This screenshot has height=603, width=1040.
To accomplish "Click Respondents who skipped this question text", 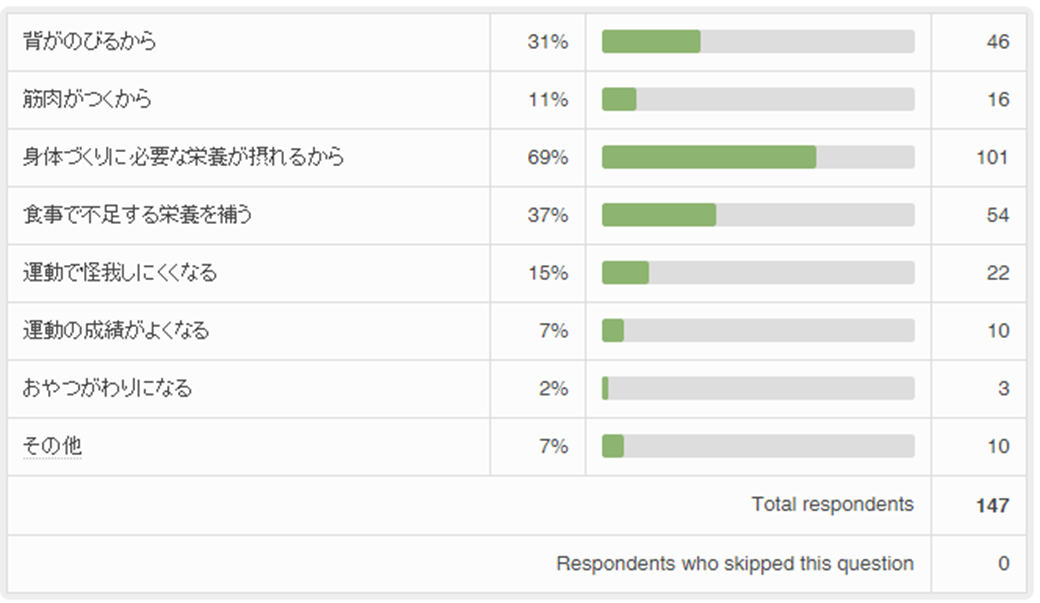I will (x=735, y=564).
